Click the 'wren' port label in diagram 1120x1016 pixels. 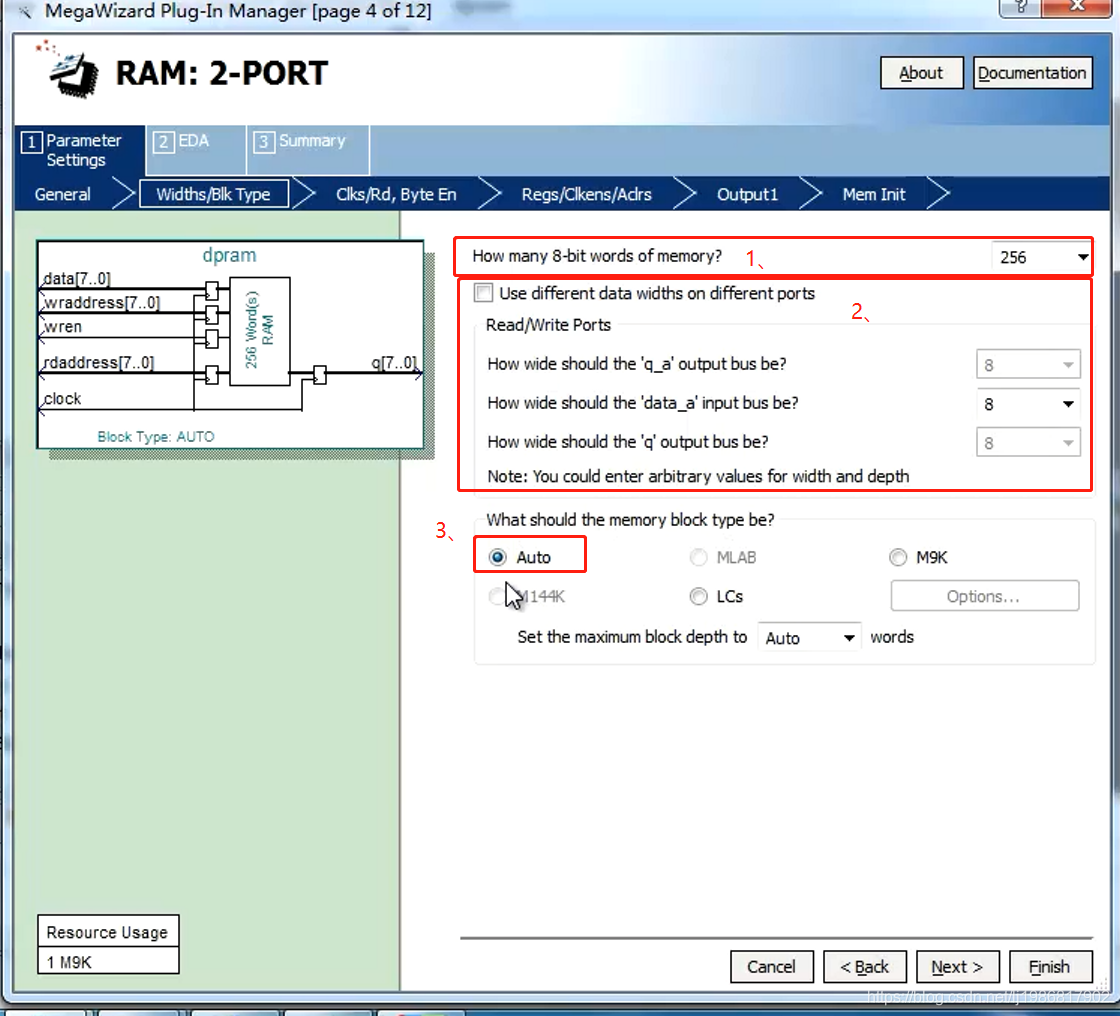point(63,327)
